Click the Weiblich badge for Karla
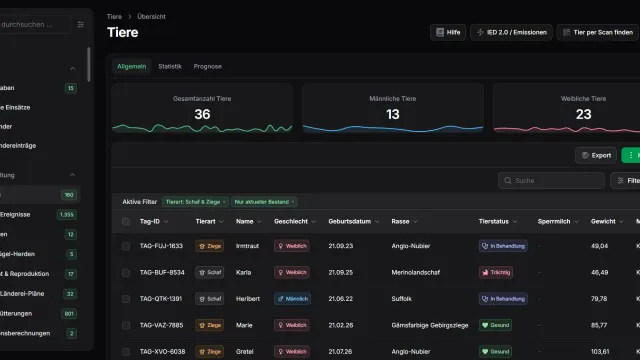Viewport: 640px width, 360px height. pos(291,272)
